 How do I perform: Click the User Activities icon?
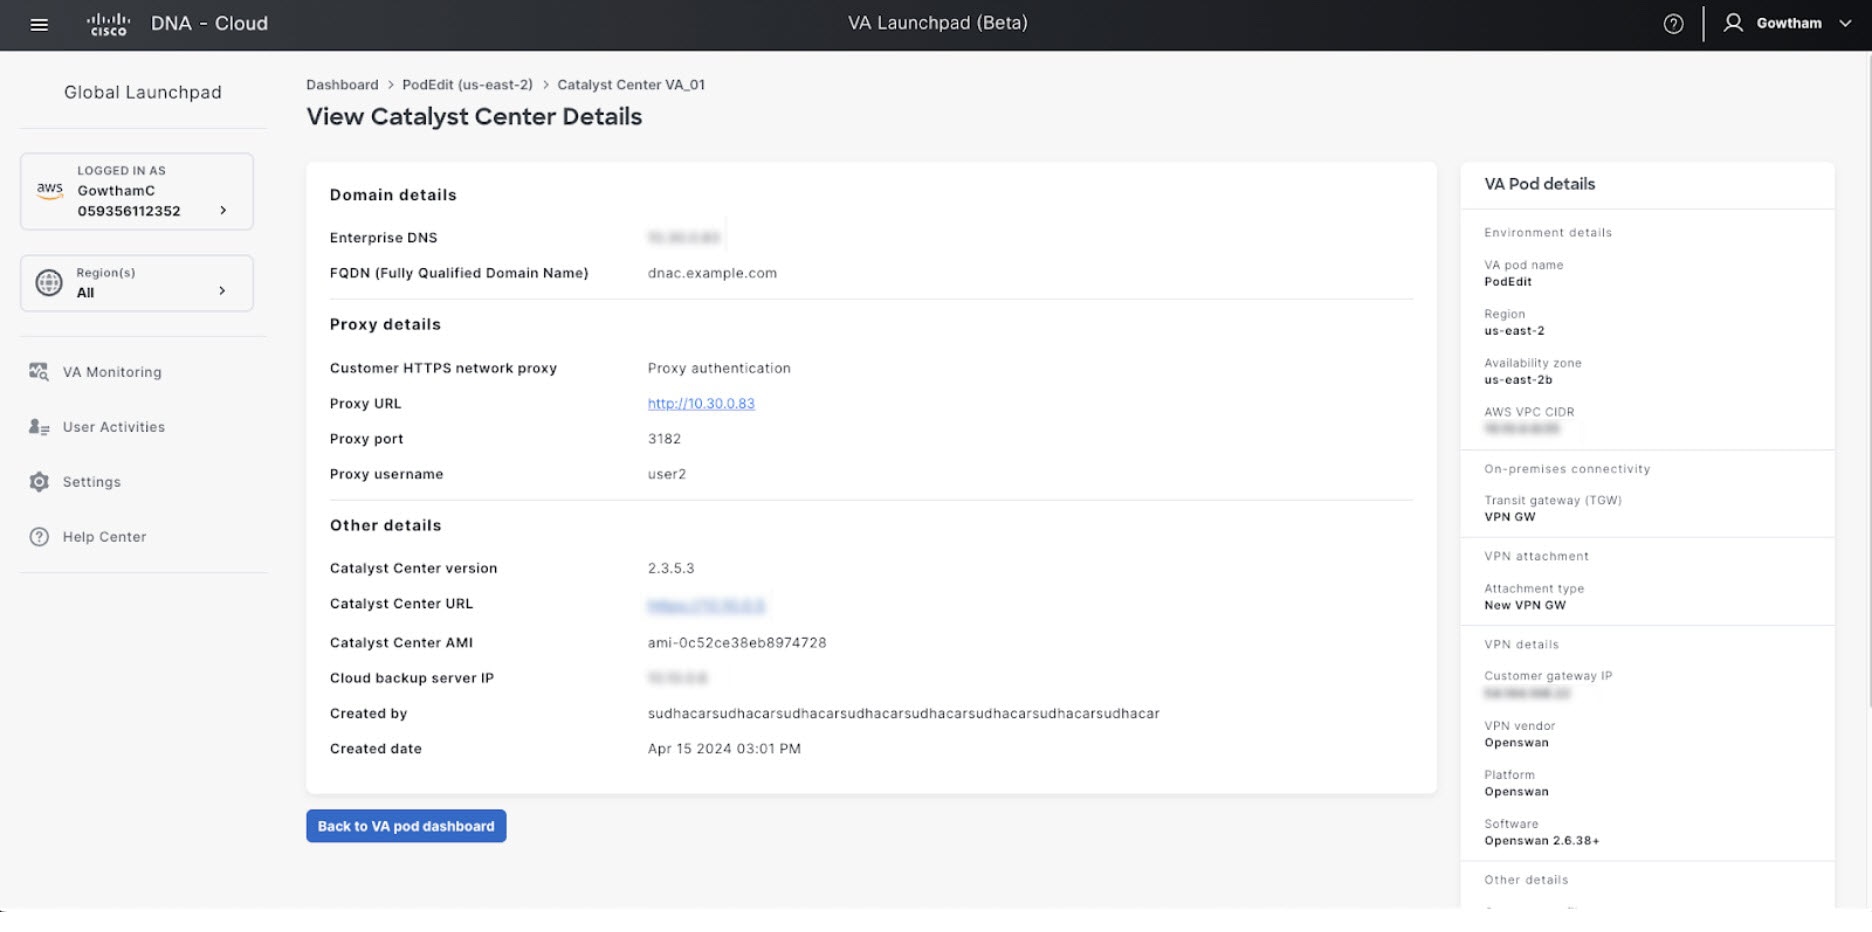coord(39,427)
